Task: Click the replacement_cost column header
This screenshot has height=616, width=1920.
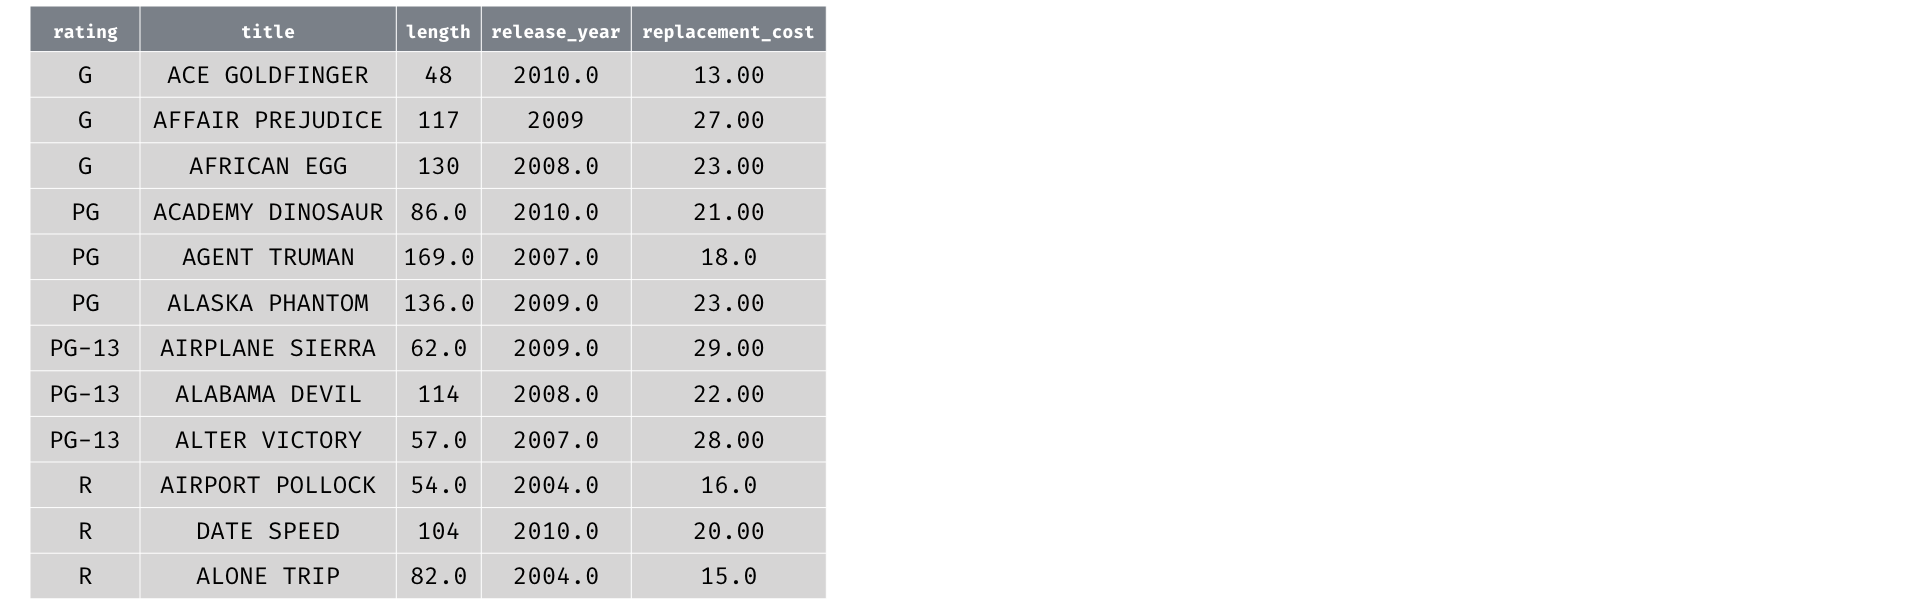Action: [728, 29]
